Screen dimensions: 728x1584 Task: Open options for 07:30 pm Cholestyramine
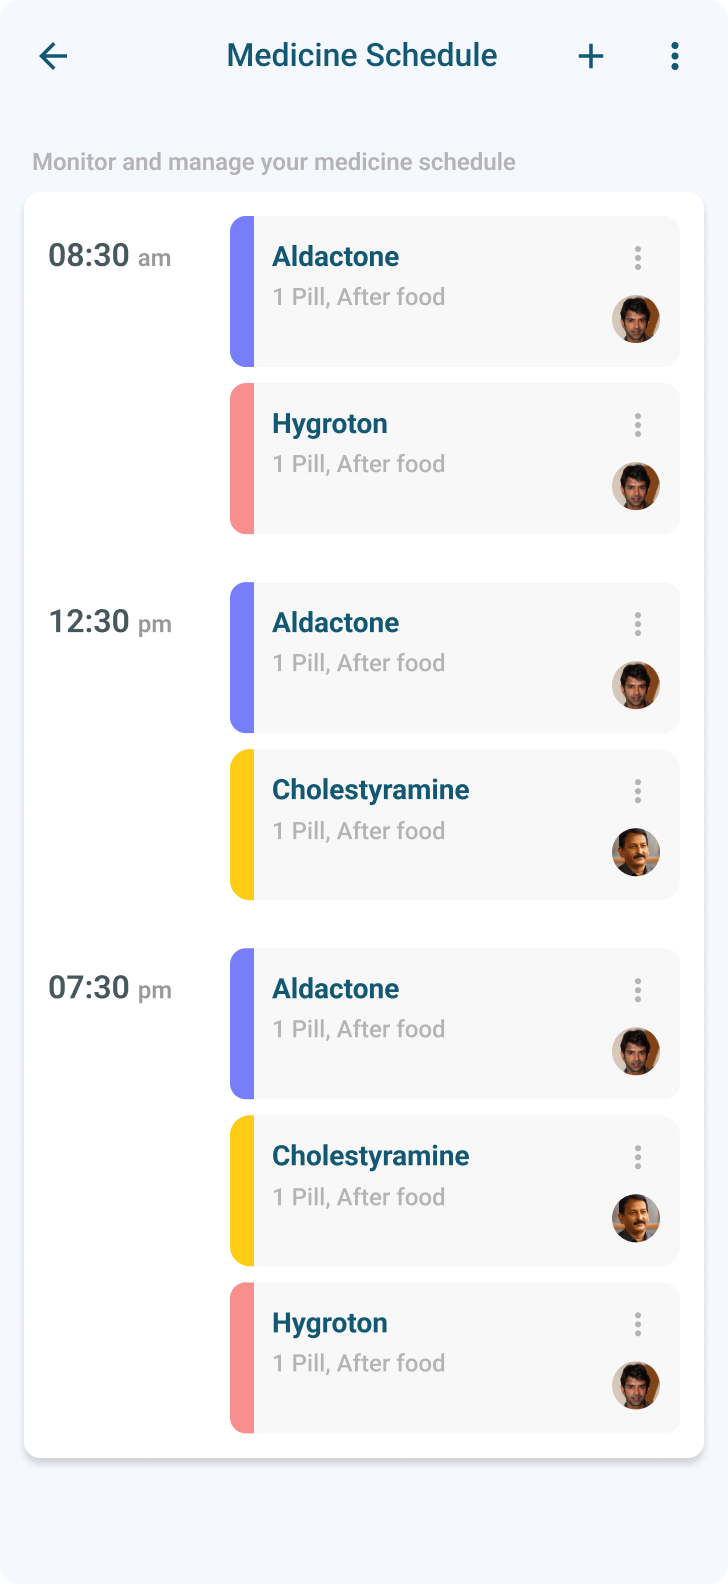[x=637, y=1157]
